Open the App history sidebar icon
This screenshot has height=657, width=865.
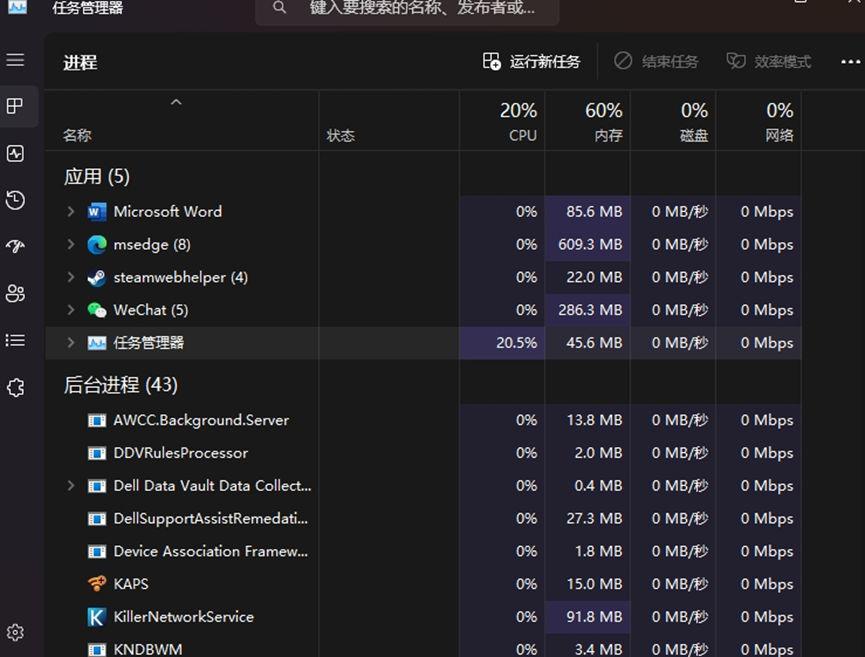pos(15,200)
